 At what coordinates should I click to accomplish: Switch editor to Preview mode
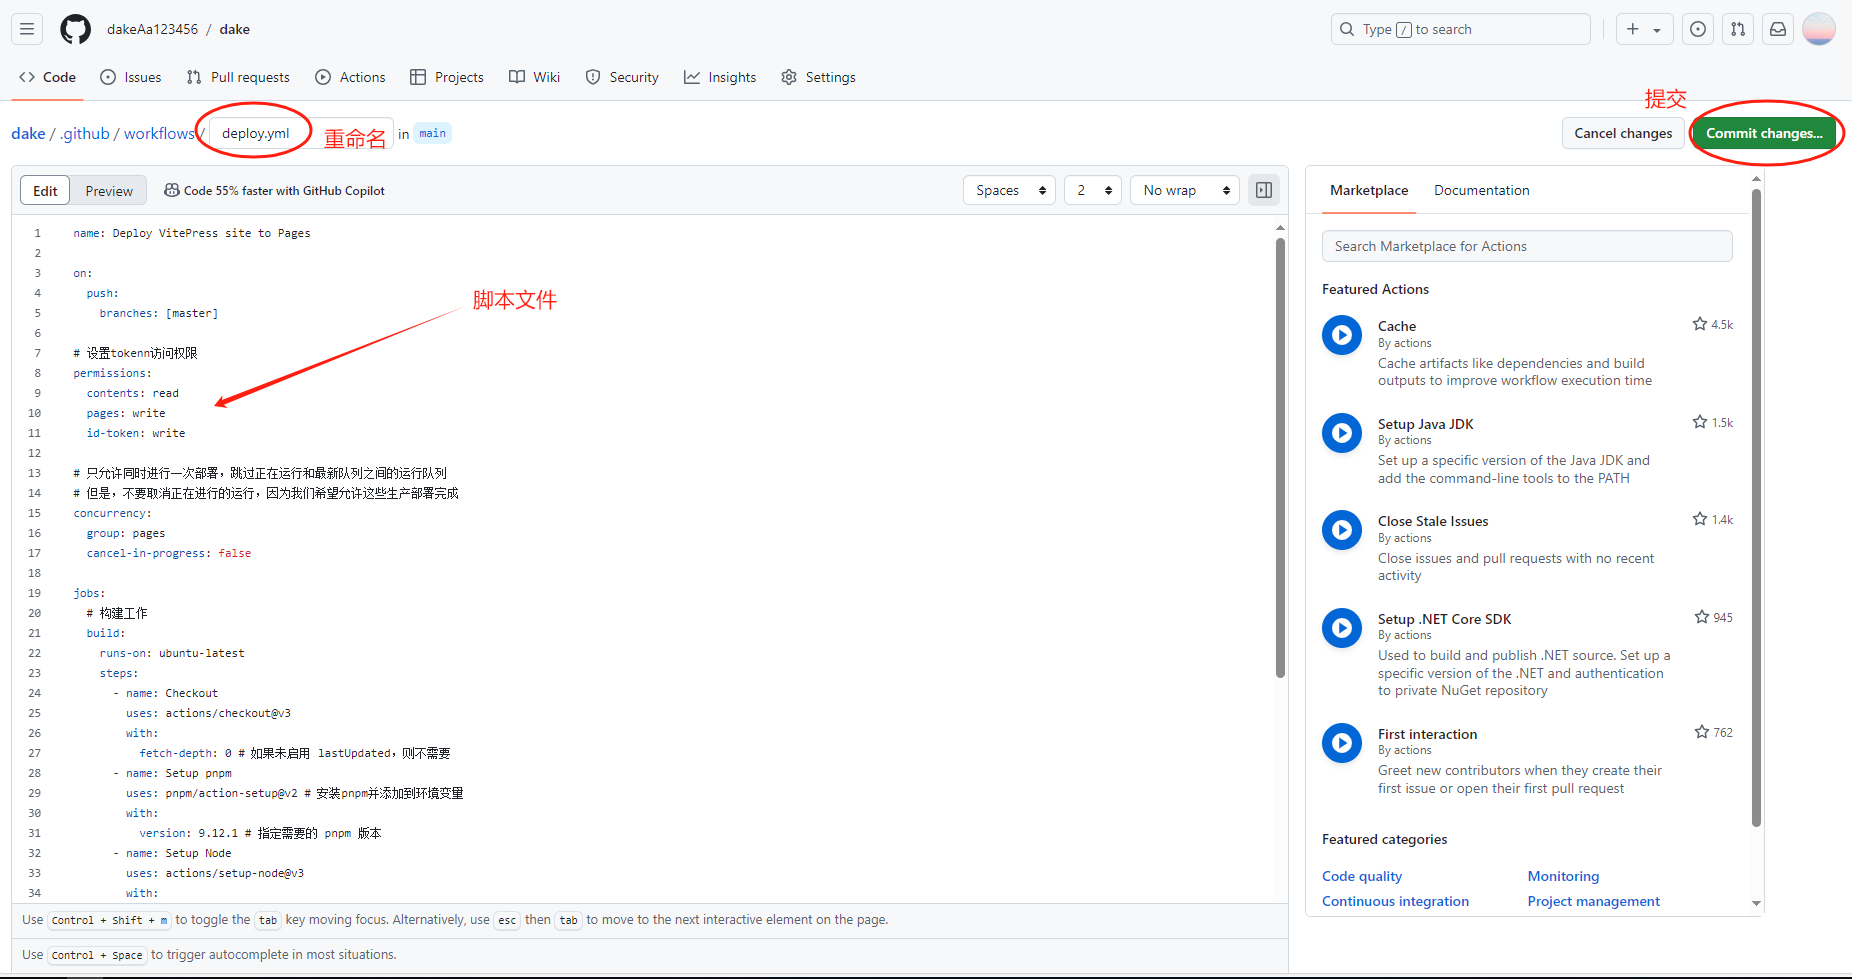point(109,191)
